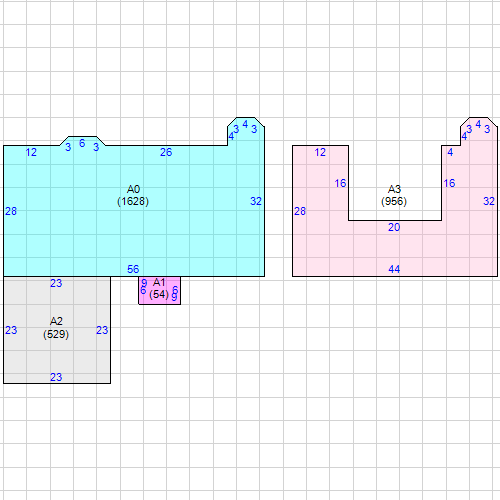Select the 28 dimension on A3's left wall
The image size is (500, 500).
click(300, 211)
